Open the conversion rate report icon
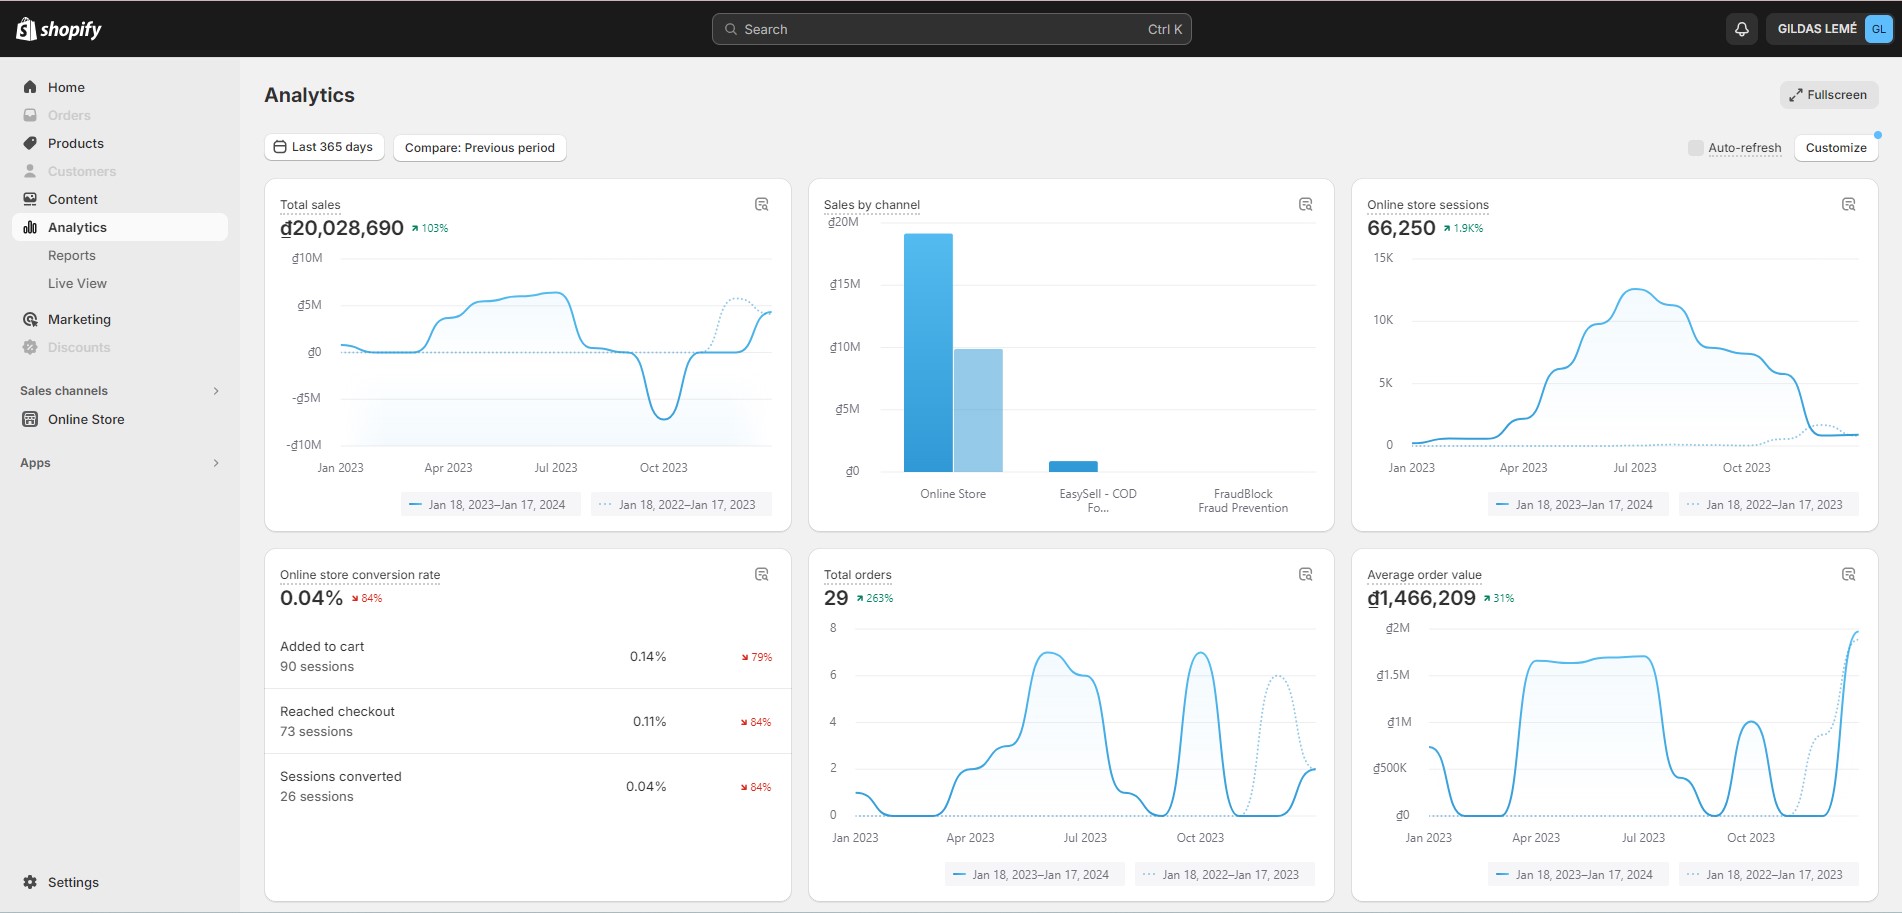The height and width of the screenshot is (913, 1902). [762, 574]
